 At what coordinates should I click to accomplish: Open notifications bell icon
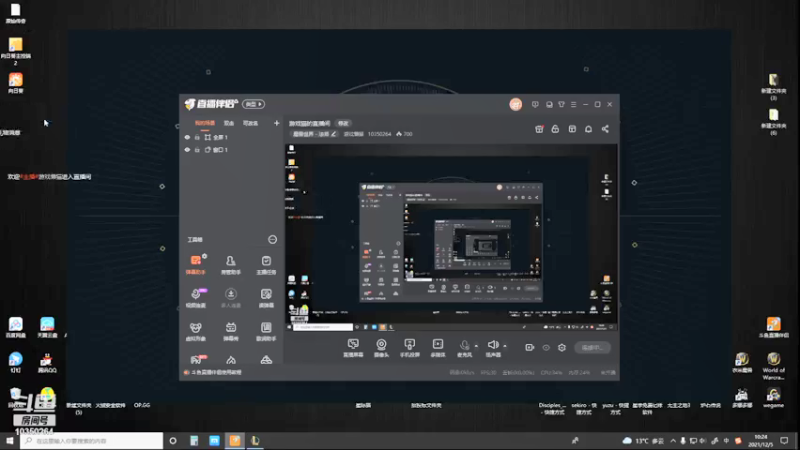click(588, 129)
